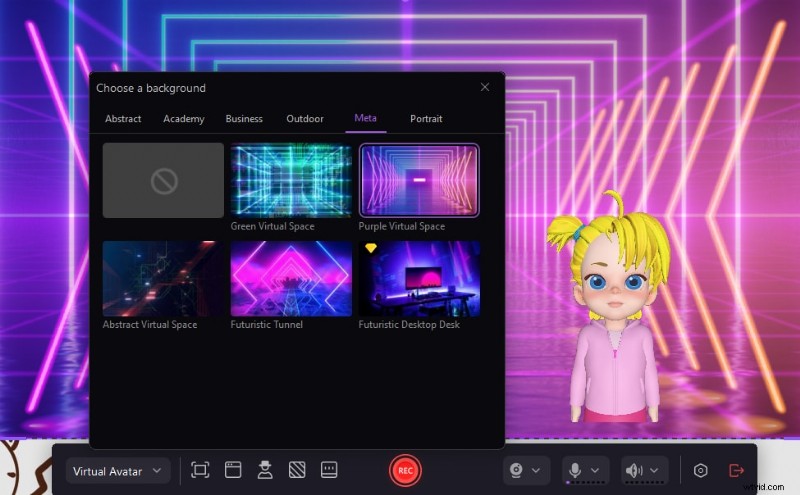
Task: Toggle the webcam icon
Action: [516, 470]
